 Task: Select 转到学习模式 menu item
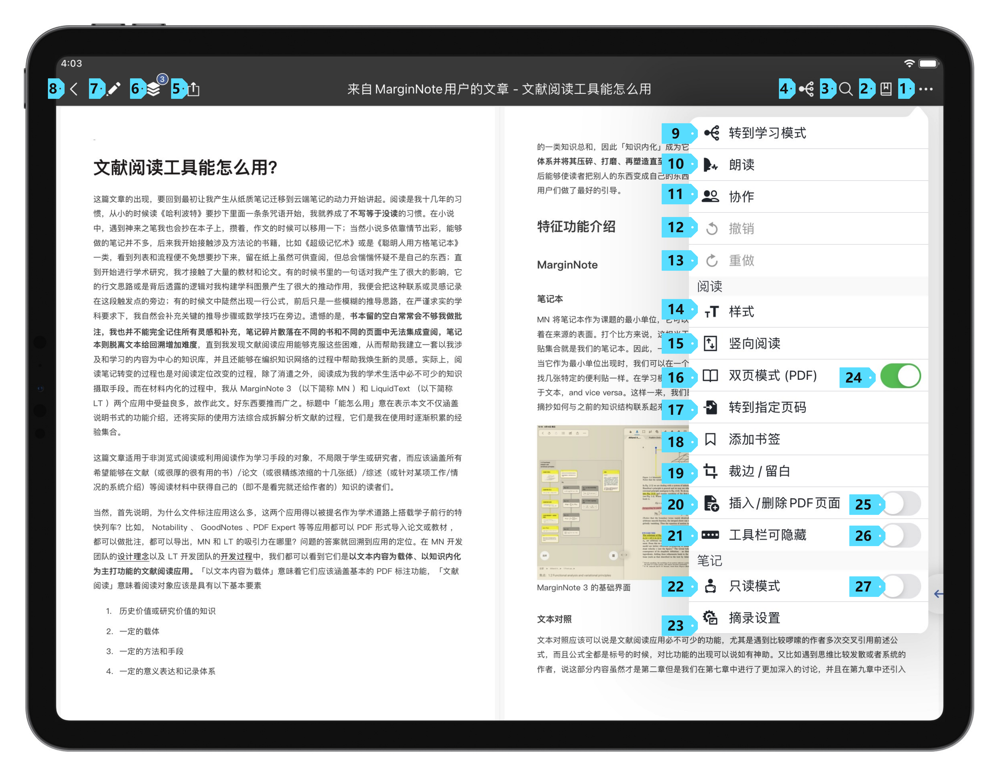point(767,133)
